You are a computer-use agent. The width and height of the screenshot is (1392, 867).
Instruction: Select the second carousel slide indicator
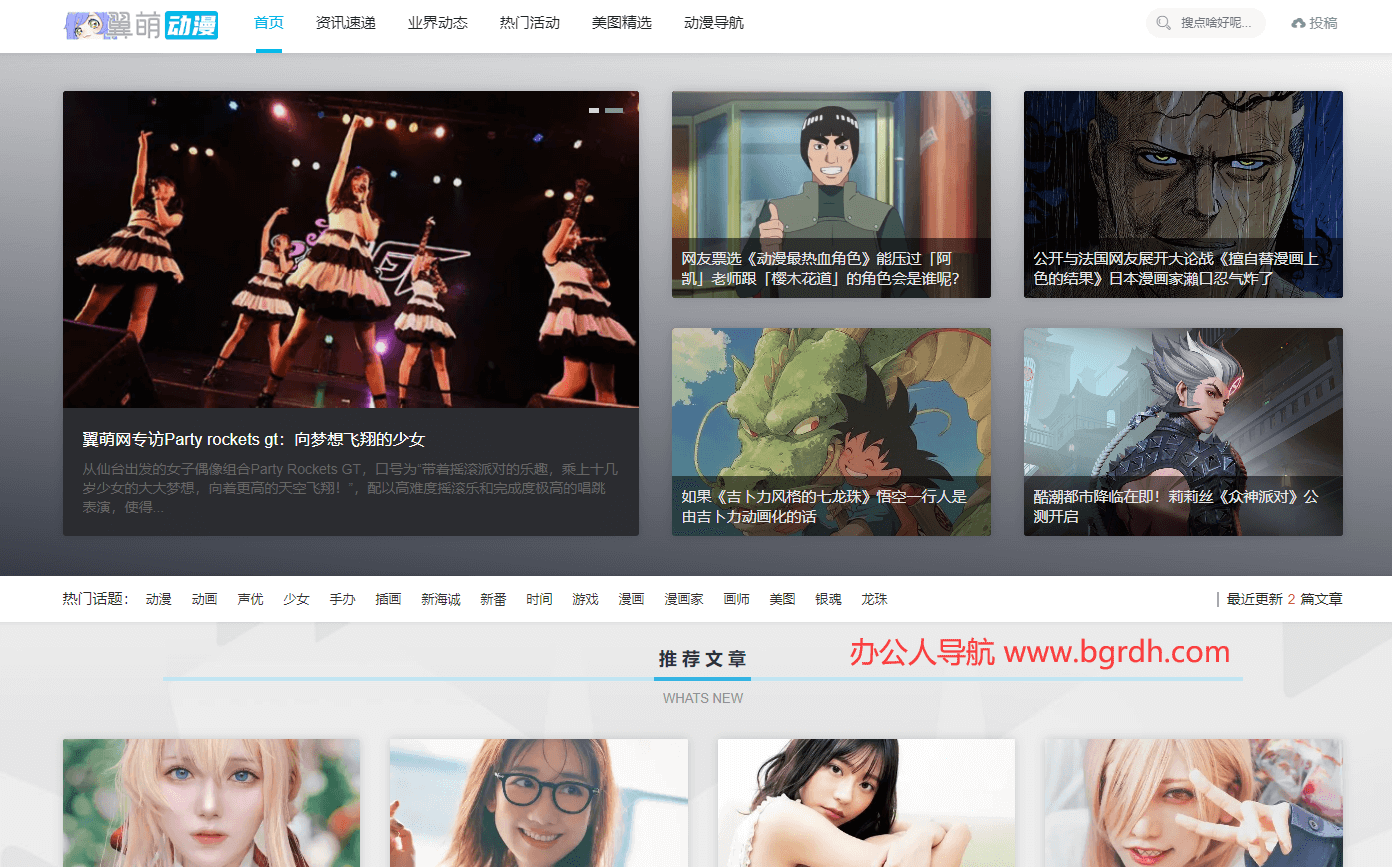[x=613, y=110]
